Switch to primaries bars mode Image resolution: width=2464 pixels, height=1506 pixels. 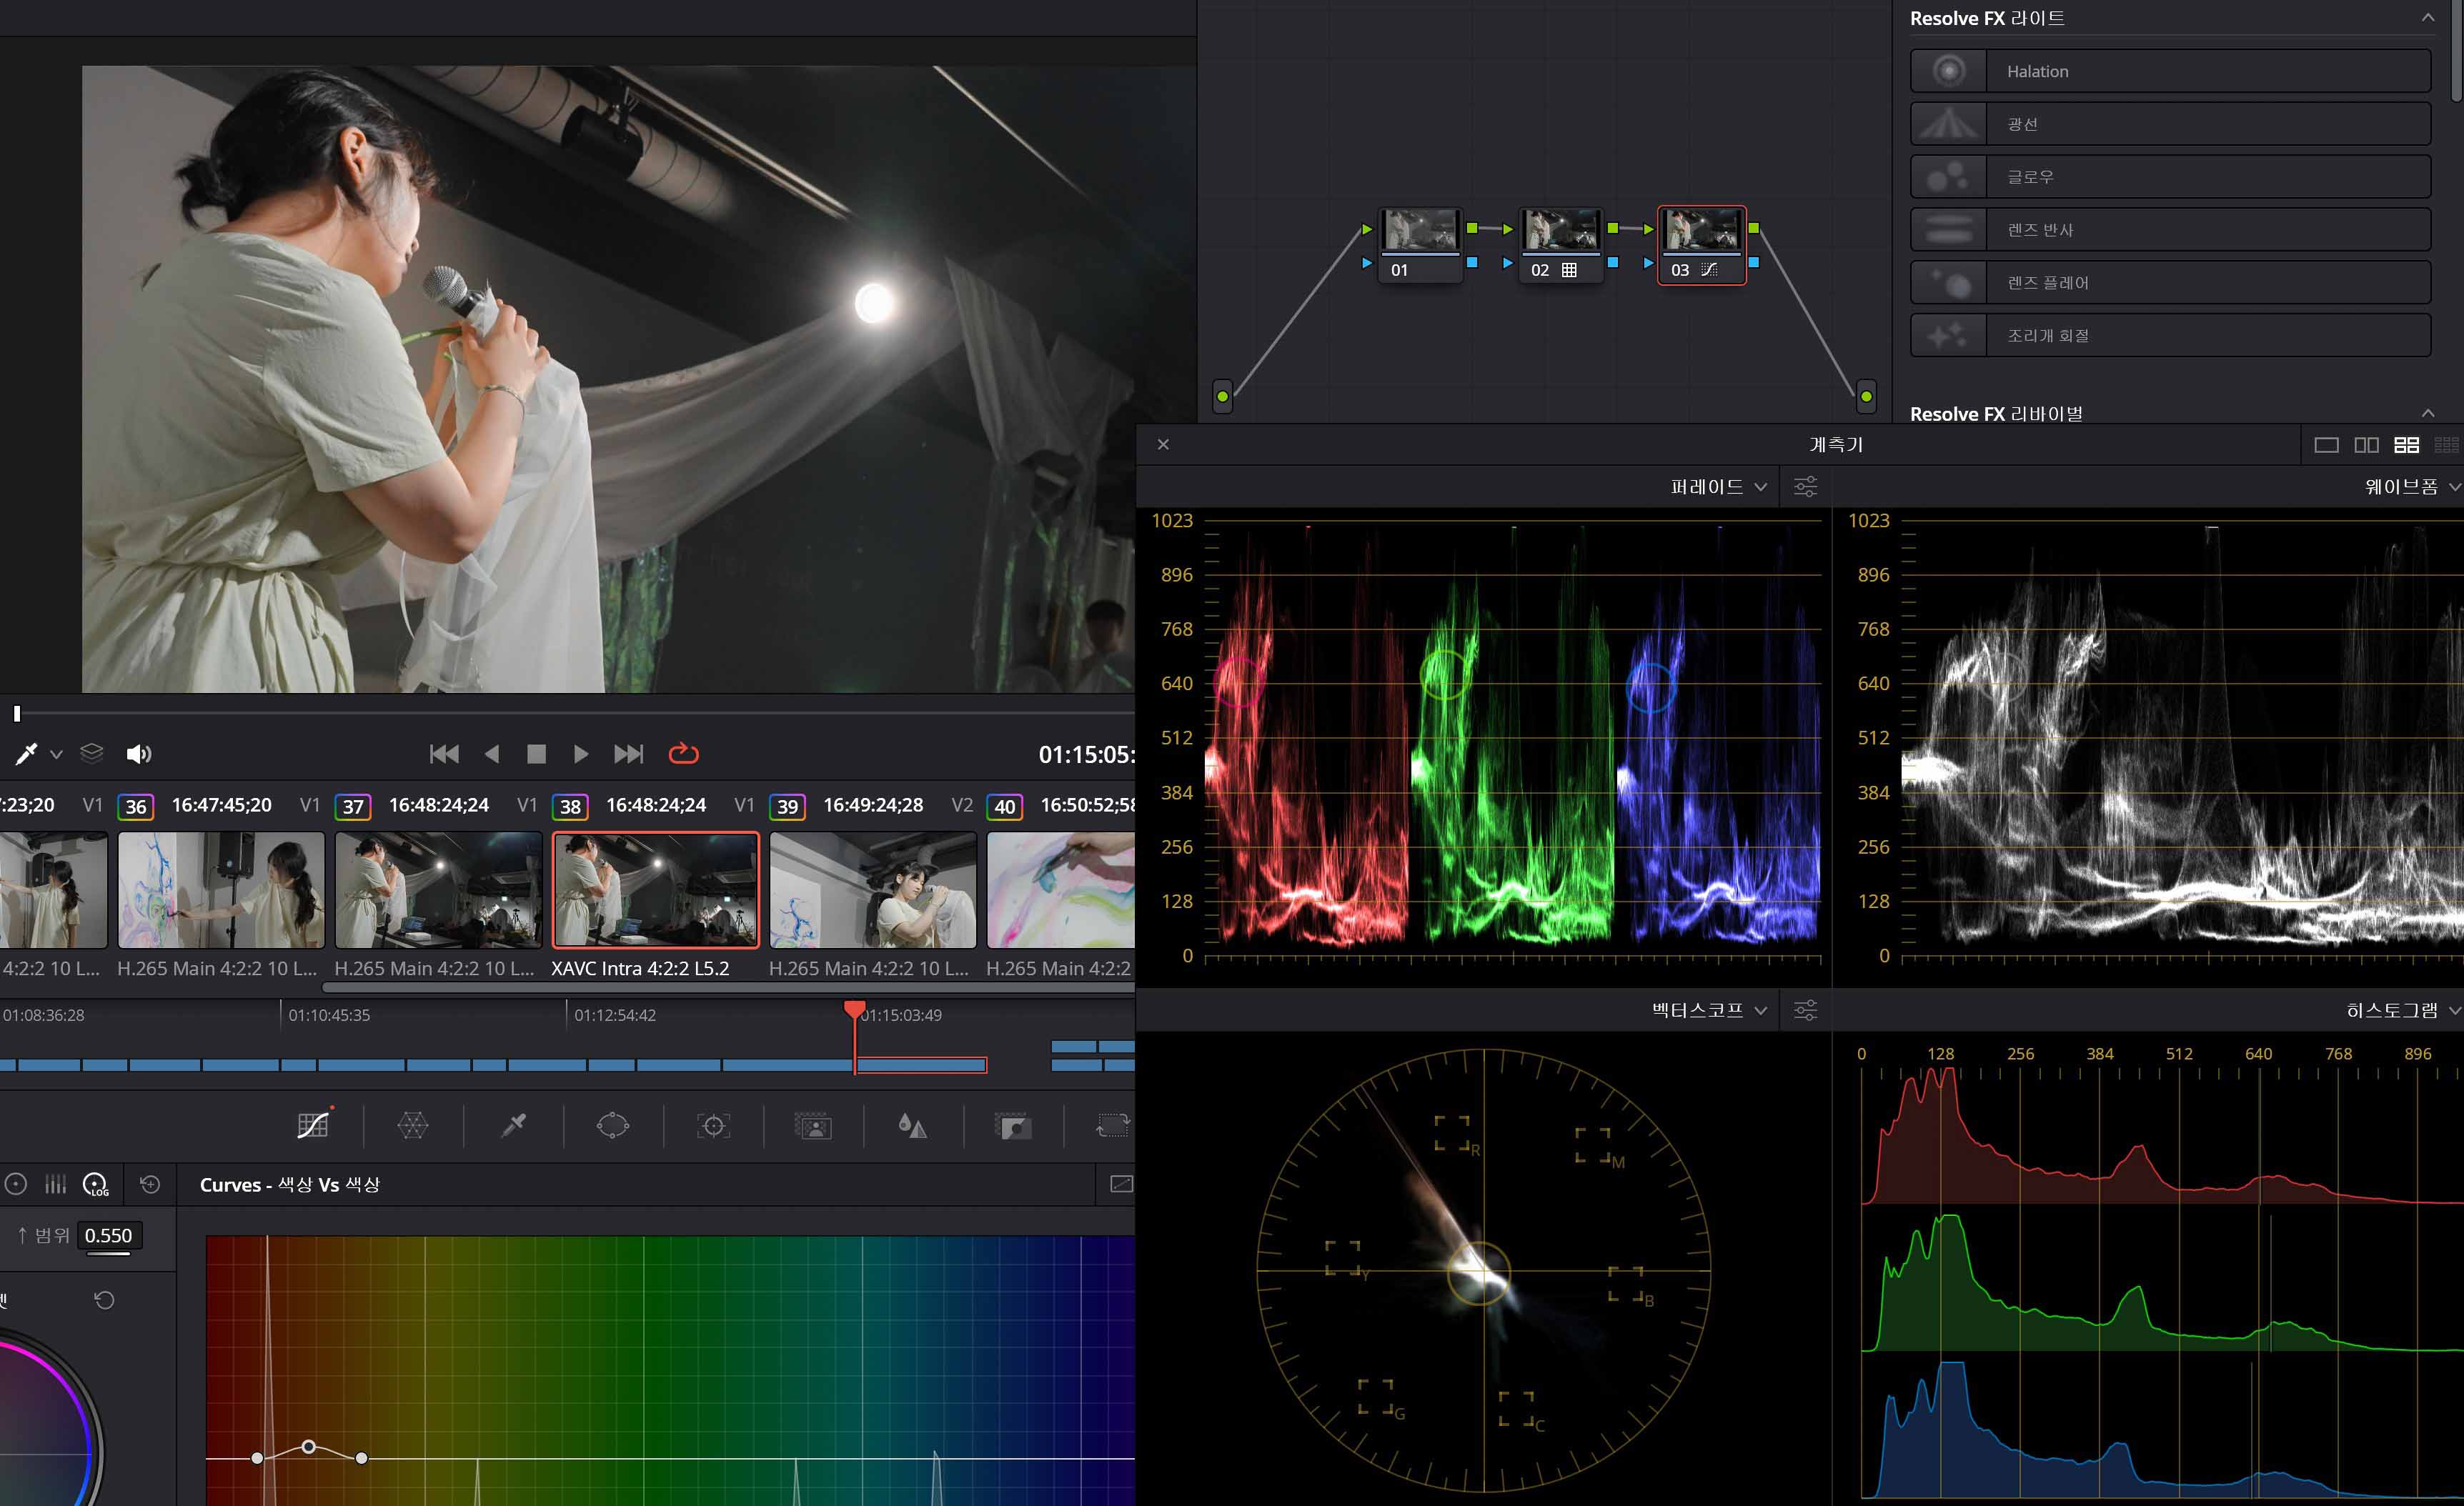55,1184
